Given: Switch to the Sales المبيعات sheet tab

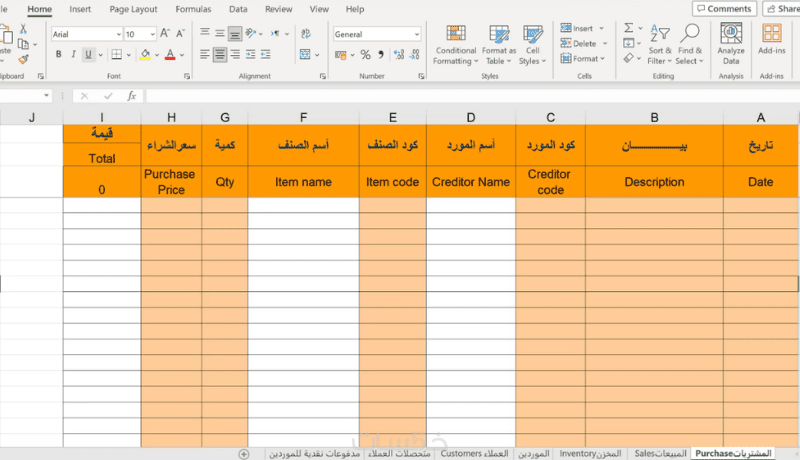Looking at the screenshot, I should tap(660, 453).
